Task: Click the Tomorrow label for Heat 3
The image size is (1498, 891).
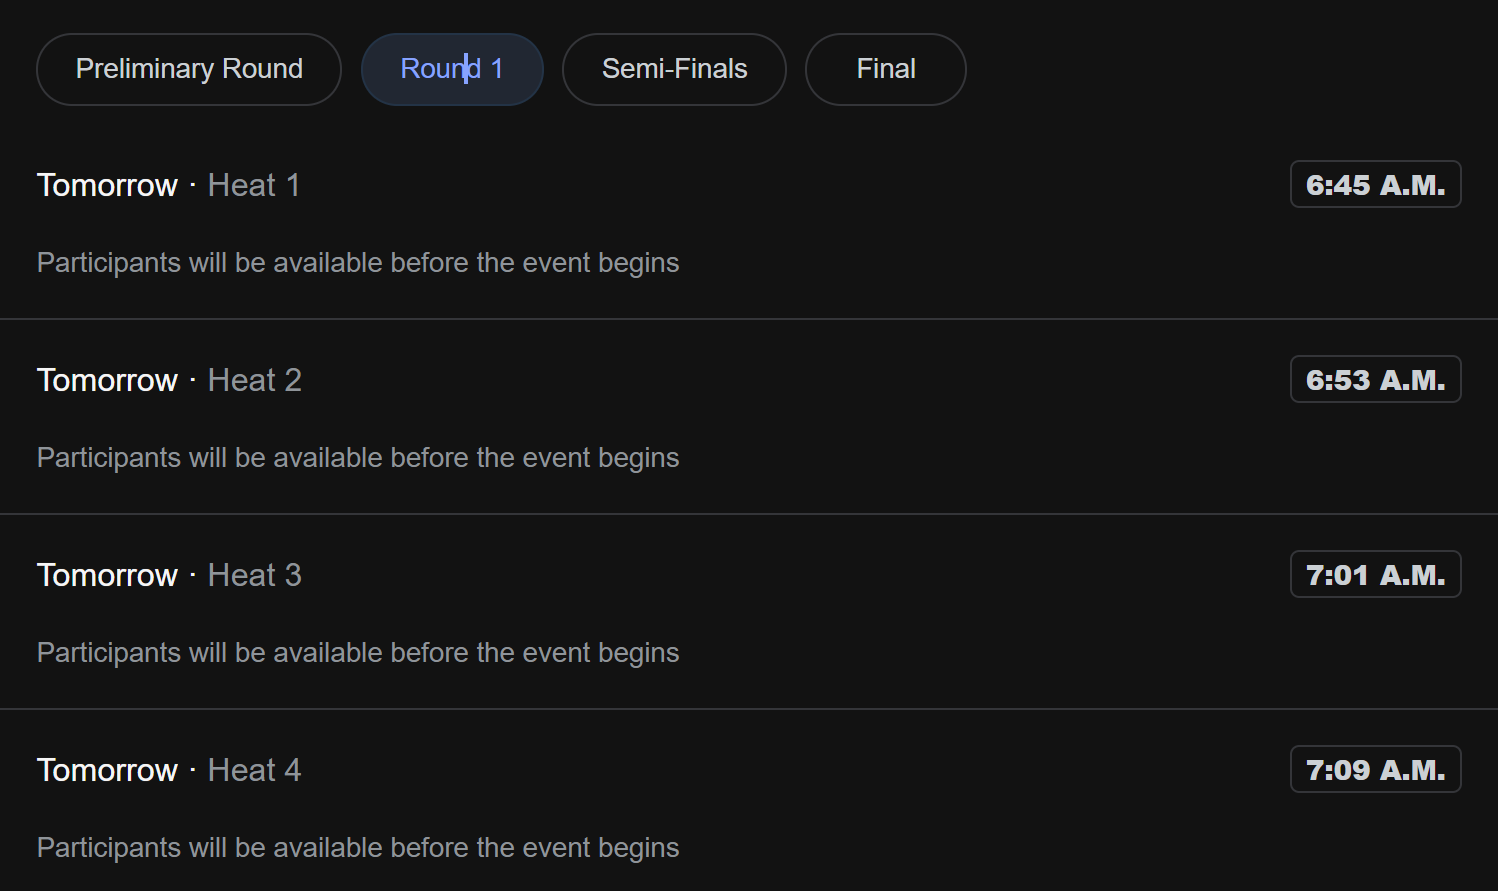Action: pos(107,575)
